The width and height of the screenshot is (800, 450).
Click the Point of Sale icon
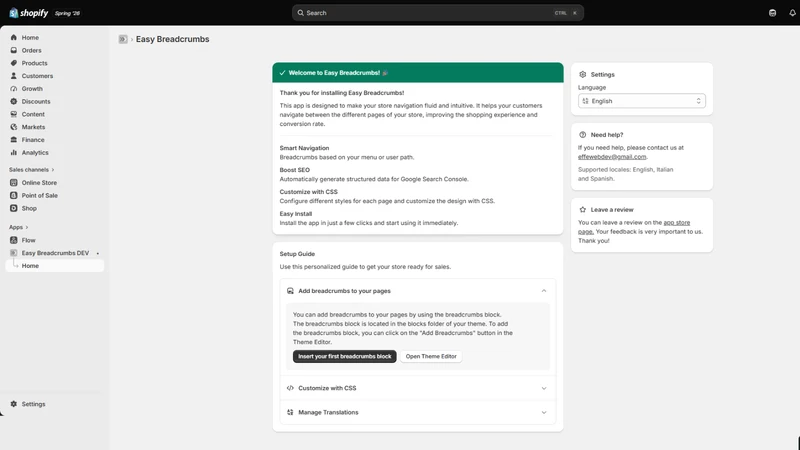click(x=14, y=195)
